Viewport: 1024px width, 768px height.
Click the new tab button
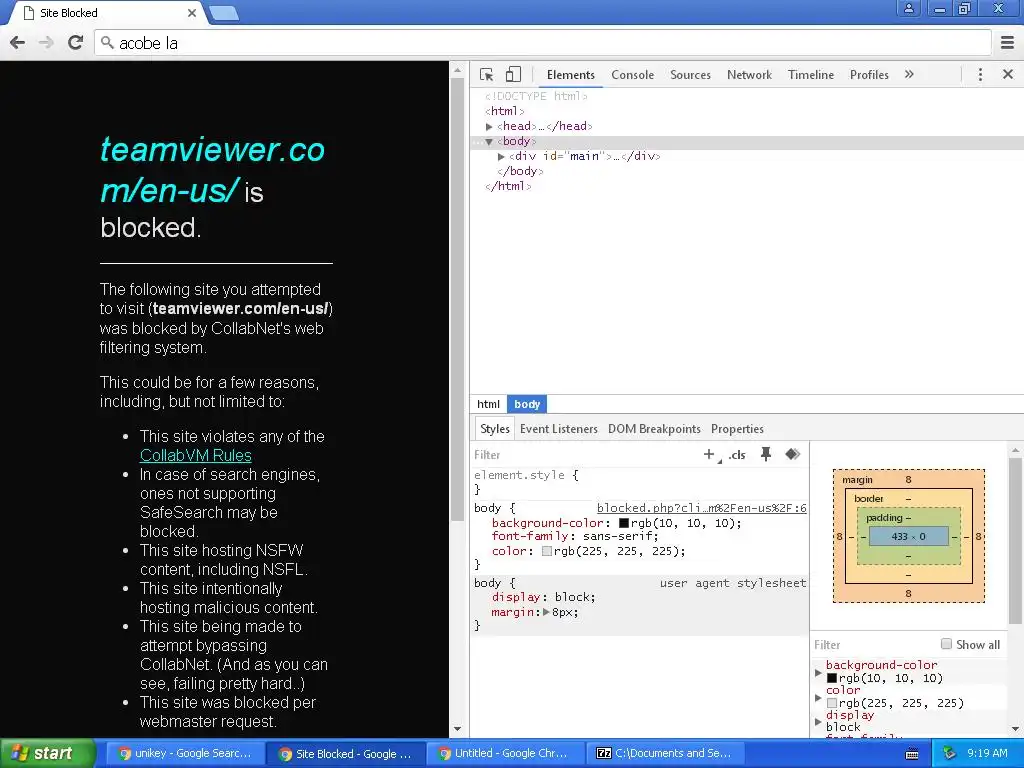pos(224,13)
